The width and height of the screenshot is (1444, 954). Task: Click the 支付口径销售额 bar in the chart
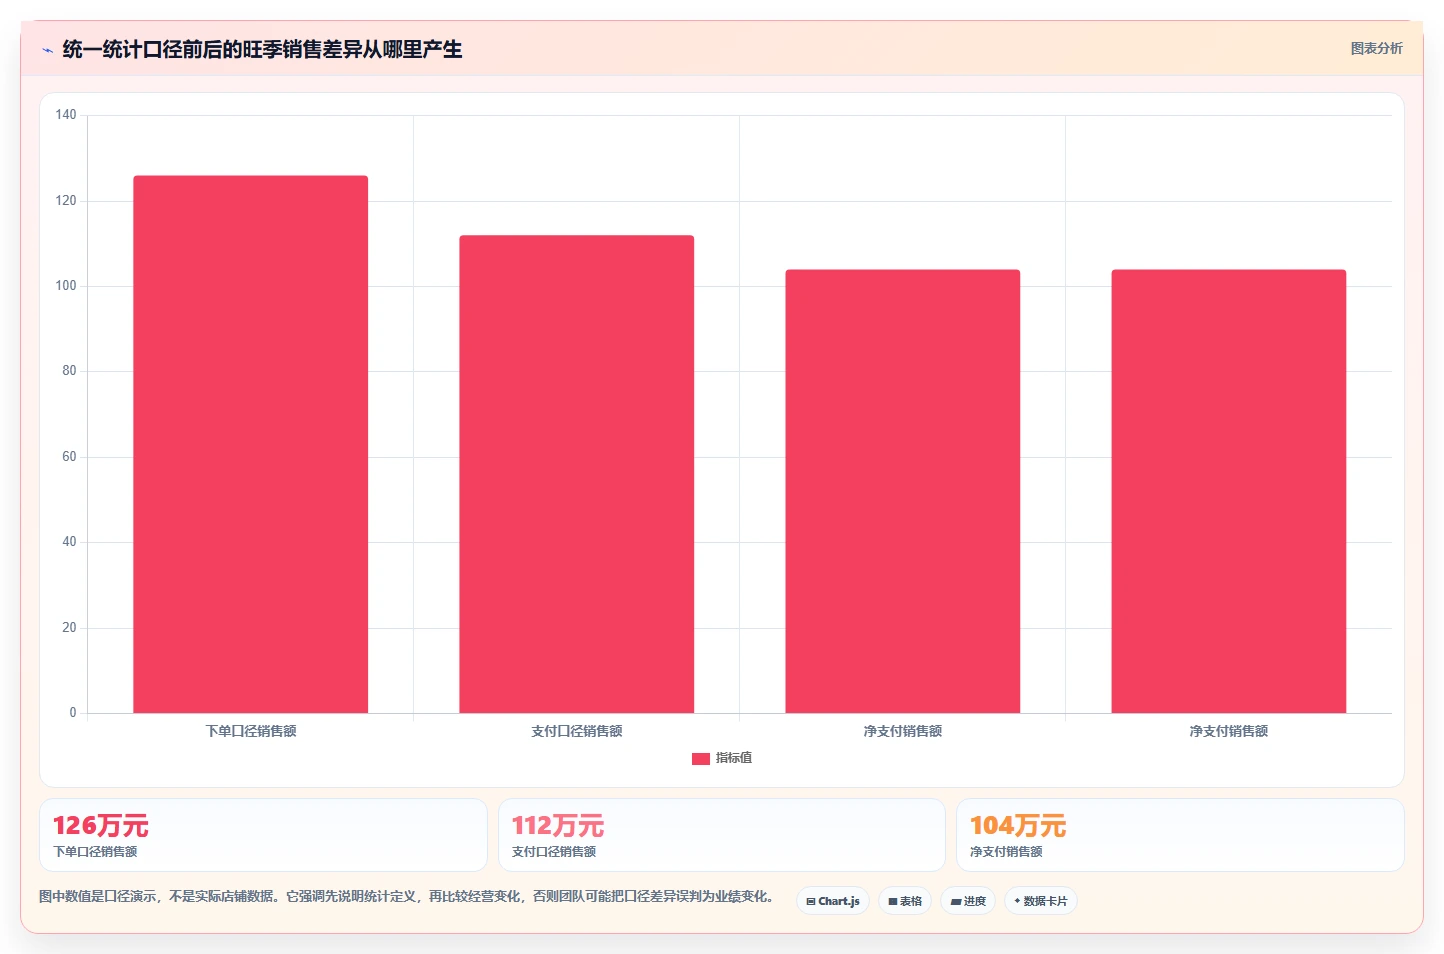click(x=577, y=474)
